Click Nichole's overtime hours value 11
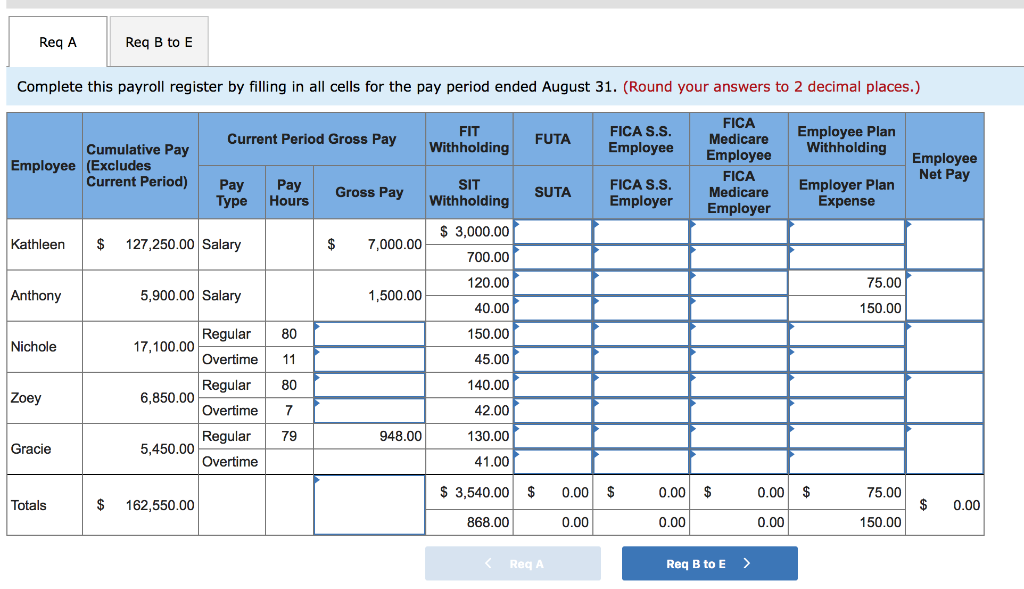The width and height of the screenshot is (1024, 589). pos(289,360)
